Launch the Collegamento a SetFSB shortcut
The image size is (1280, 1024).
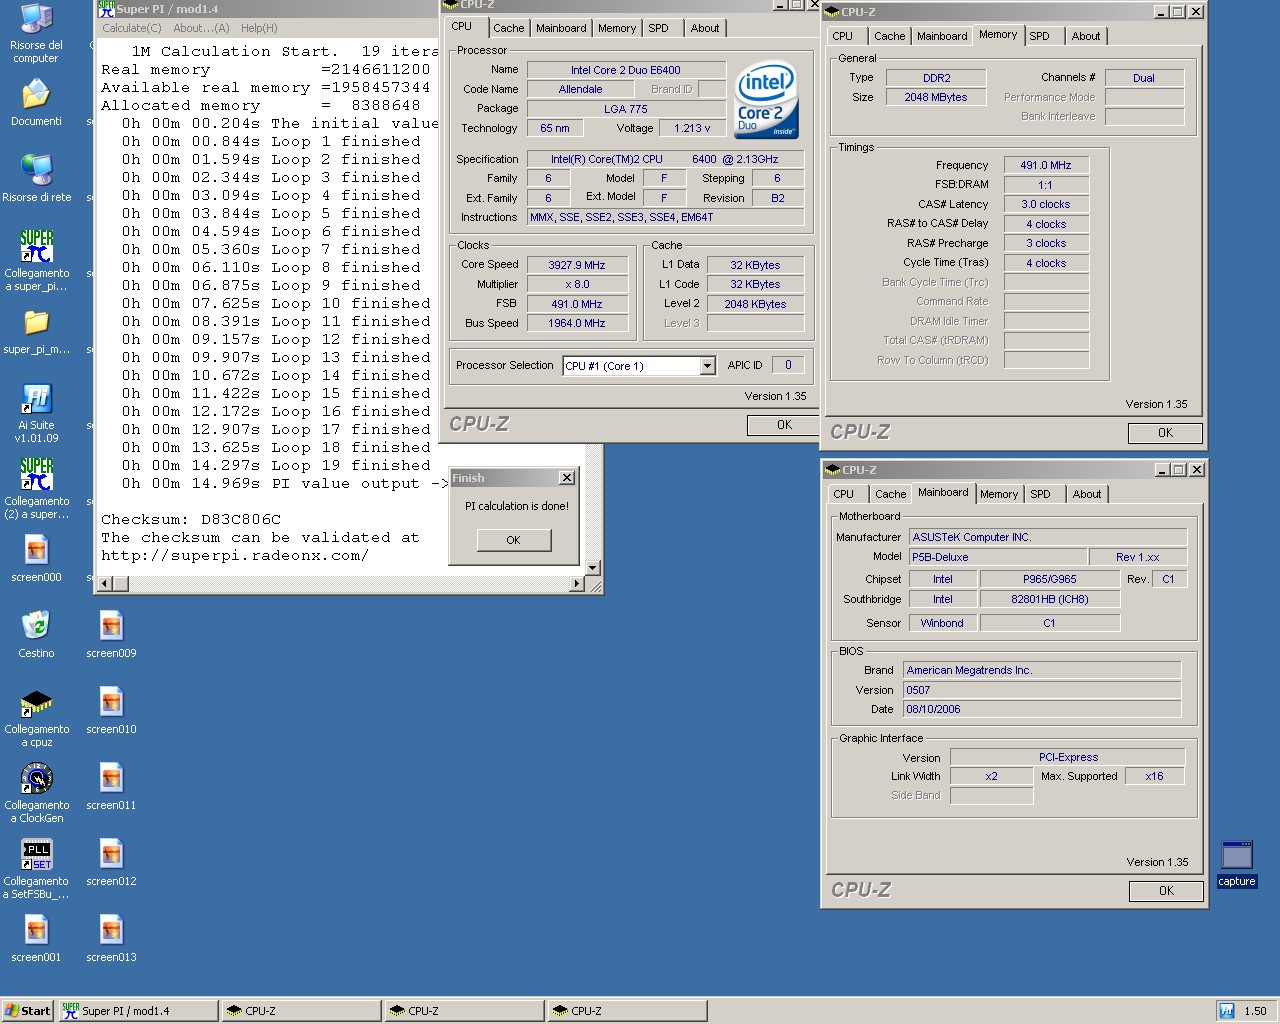point(36,869)
